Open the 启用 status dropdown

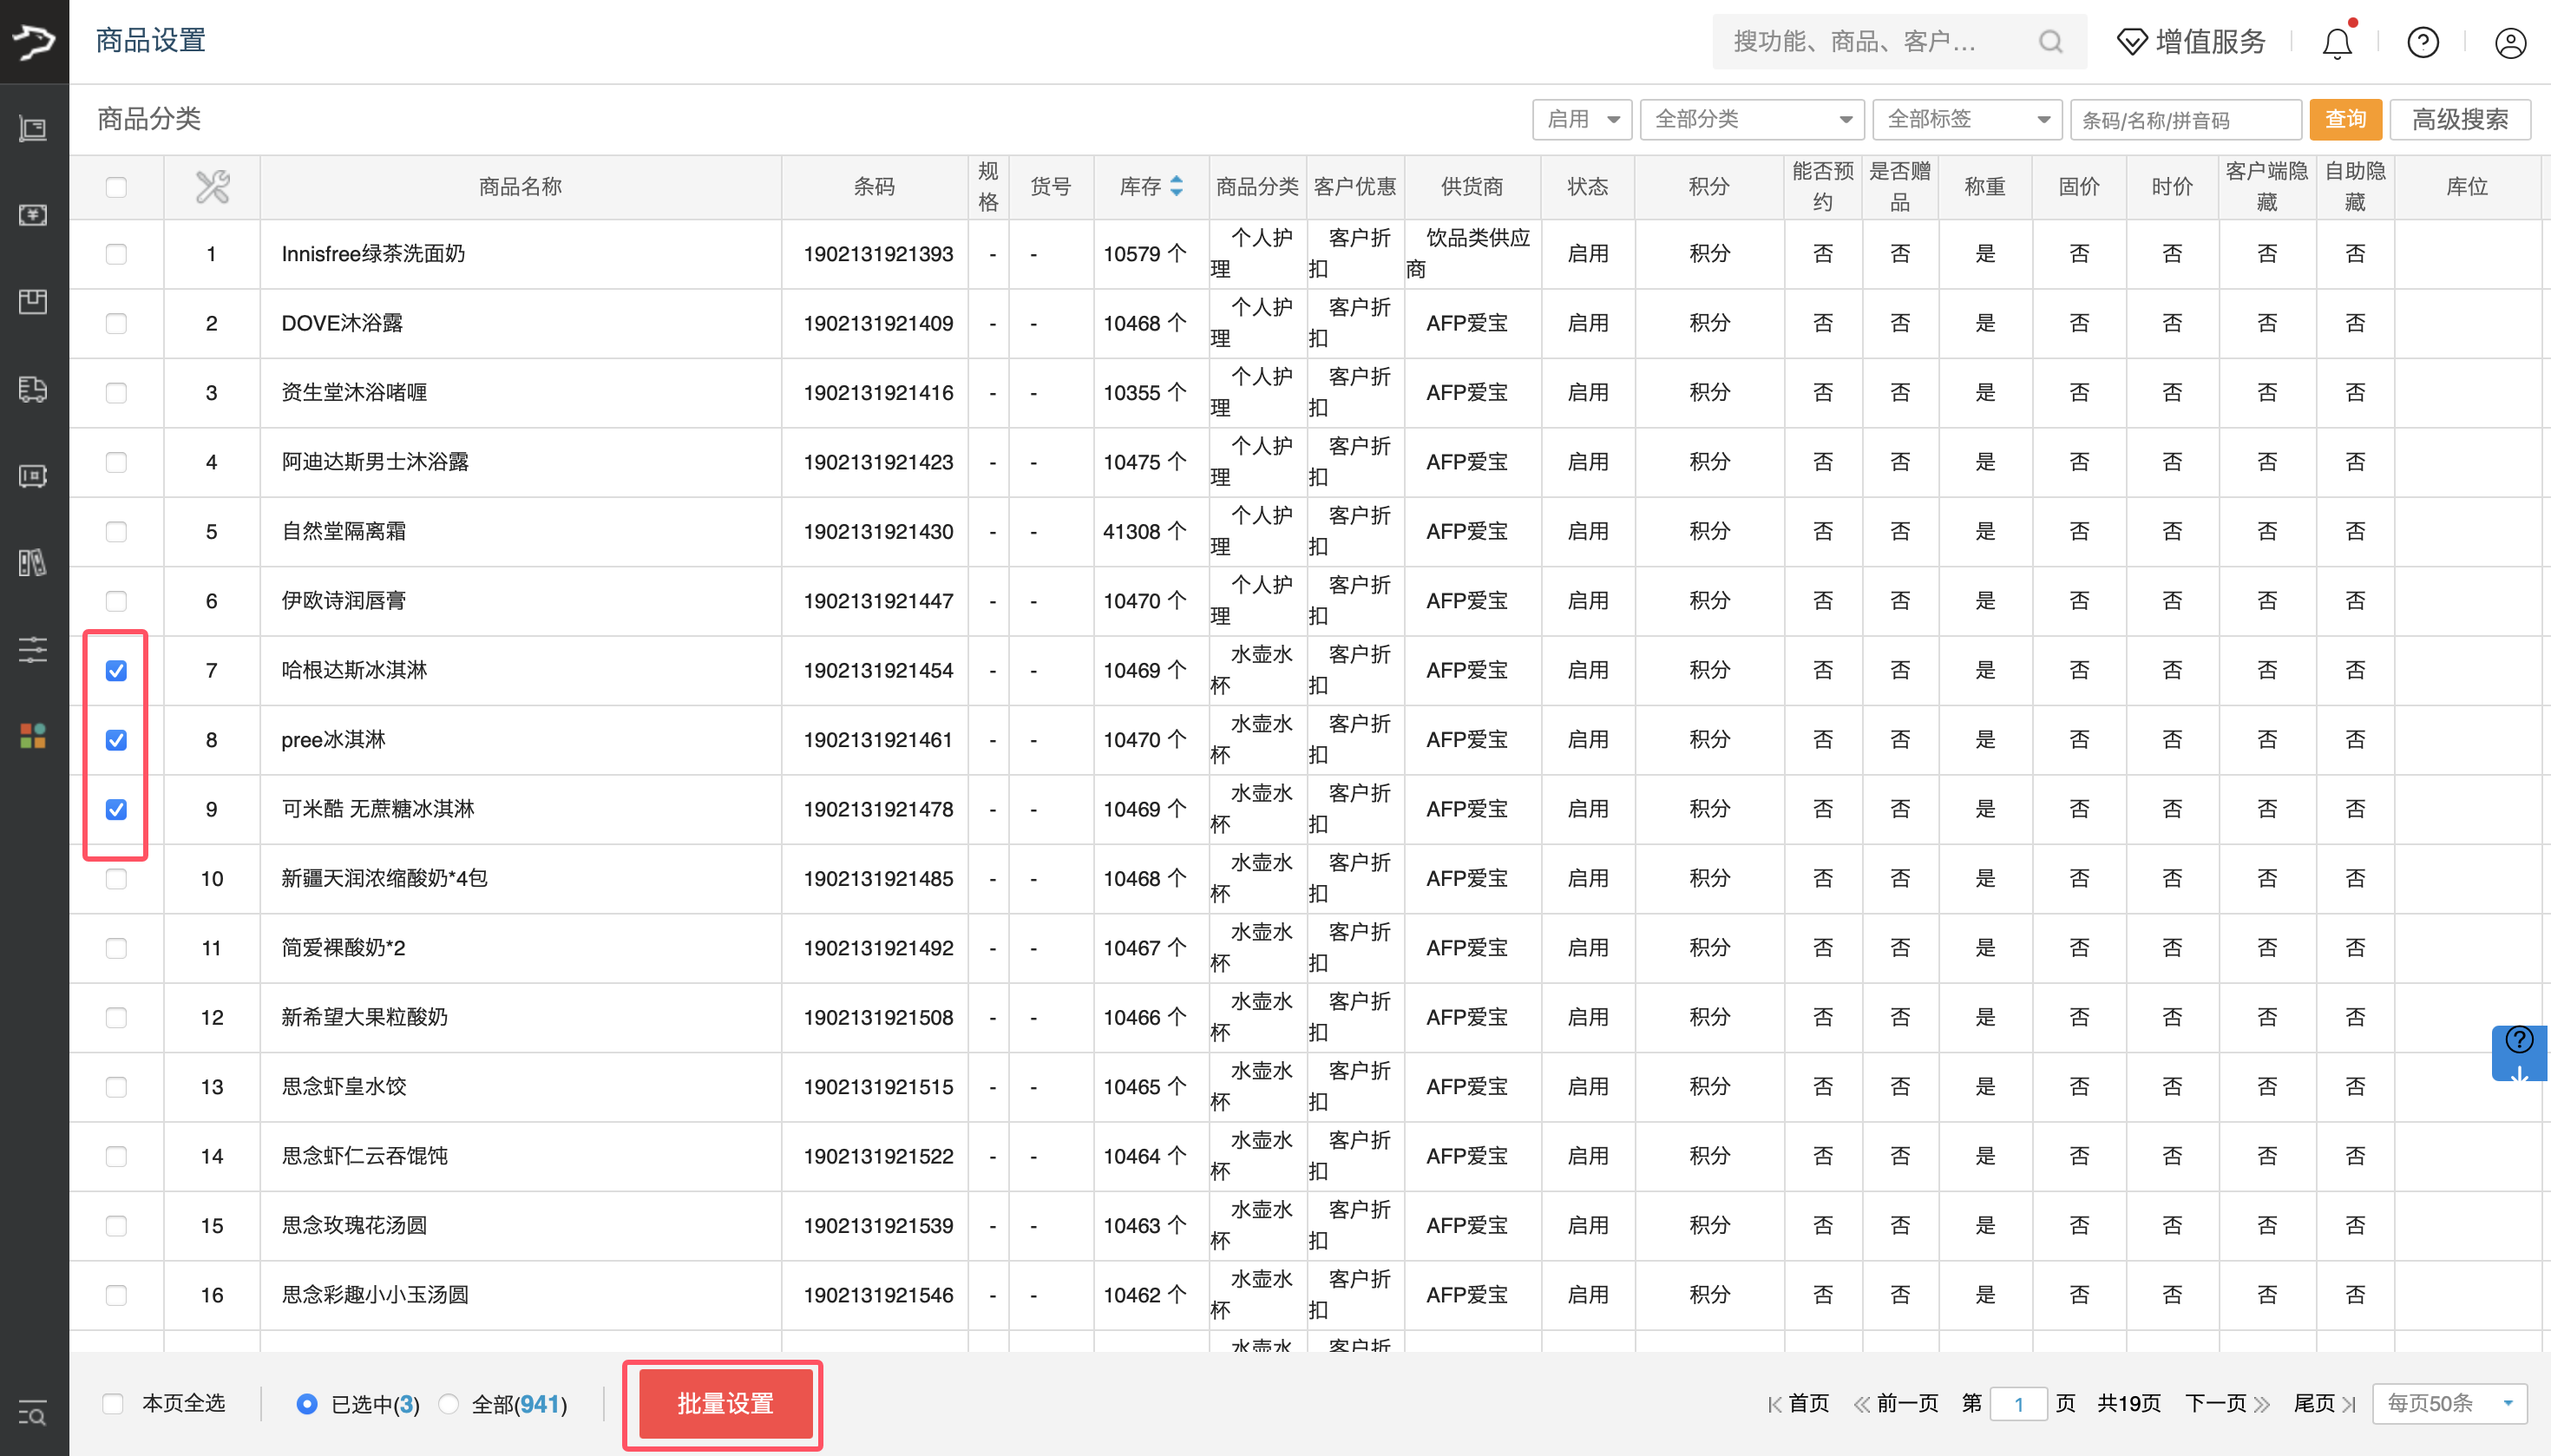coord(1582,120)
